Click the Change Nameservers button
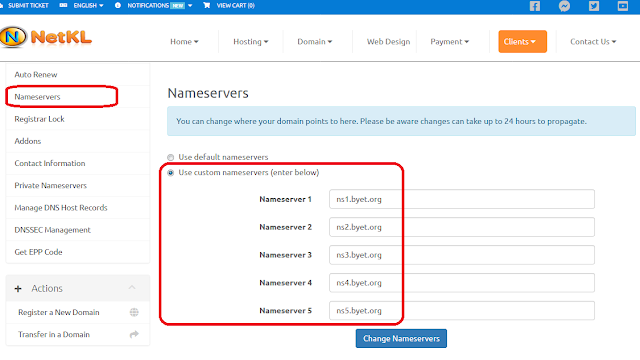 (x=401, y=338)
